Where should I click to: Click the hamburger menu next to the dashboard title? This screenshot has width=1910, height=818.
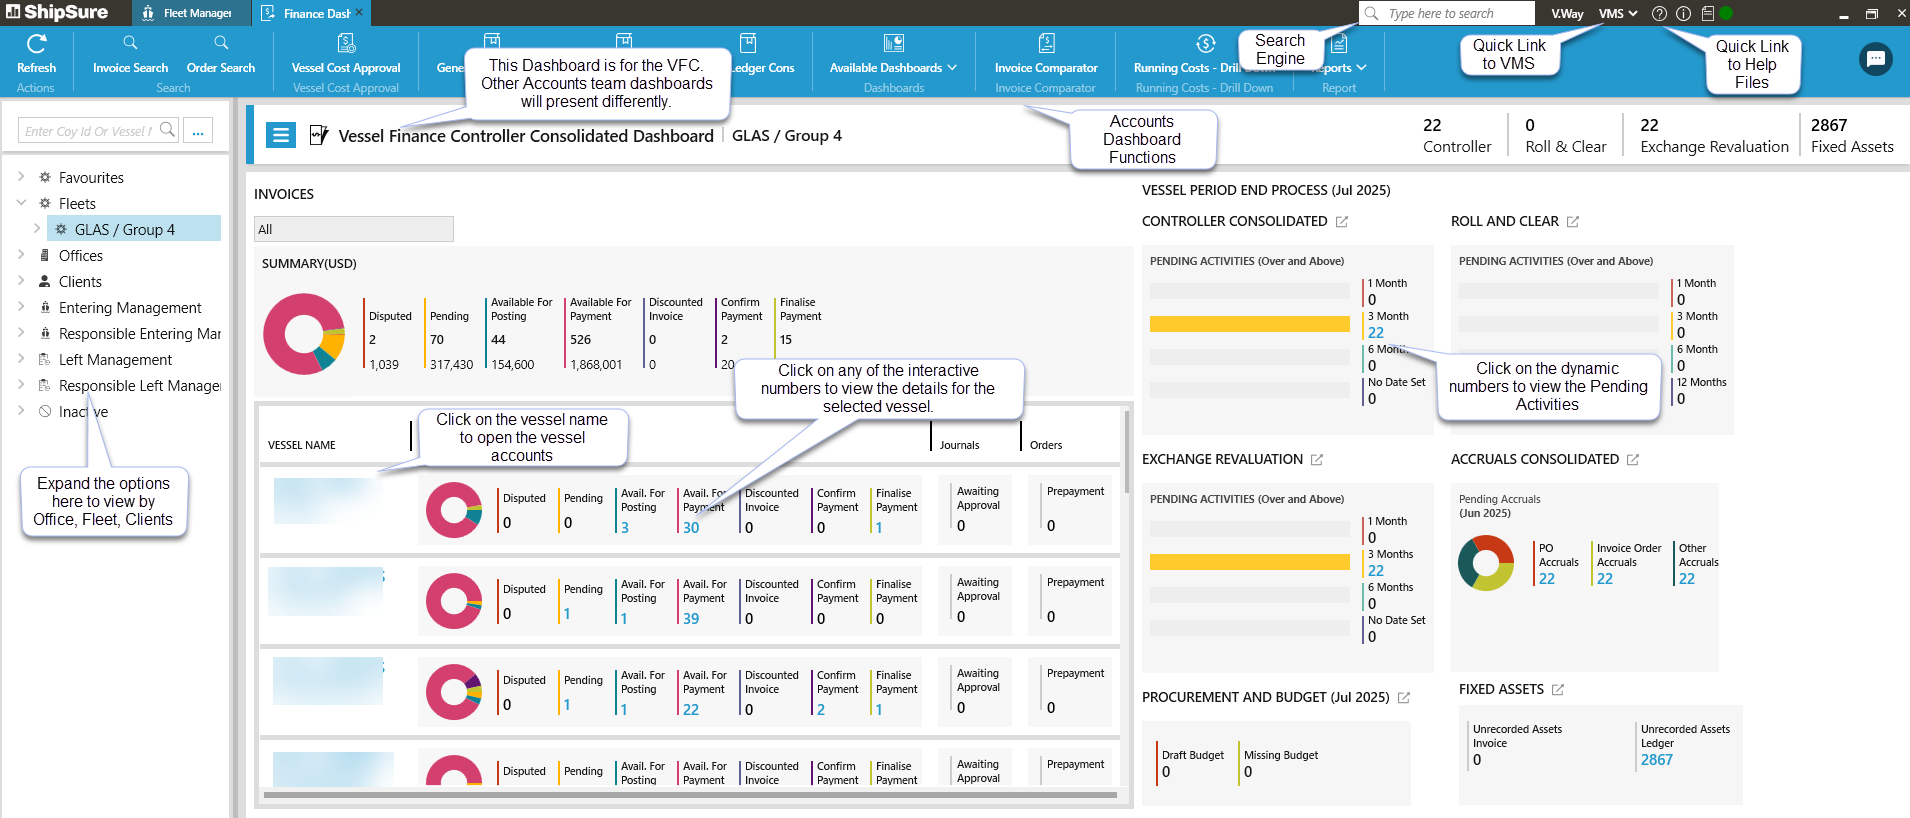click(281, 135)
